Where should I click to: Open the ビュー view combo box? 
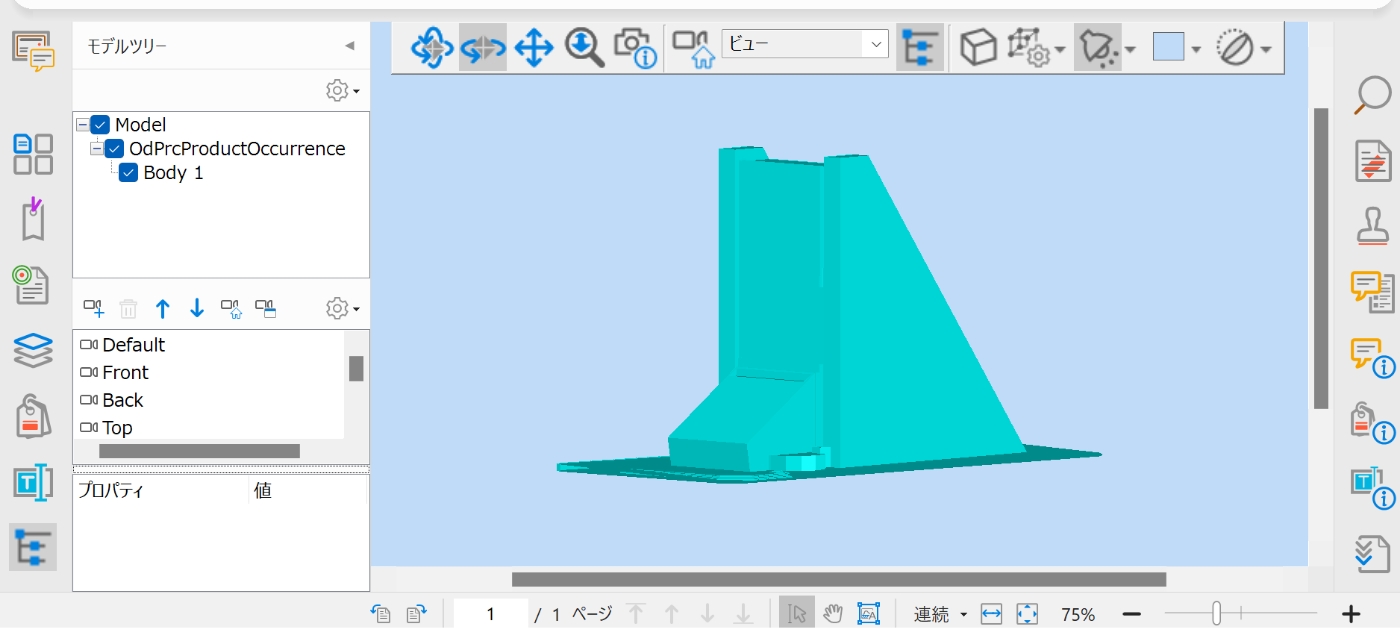pos(875,44)
